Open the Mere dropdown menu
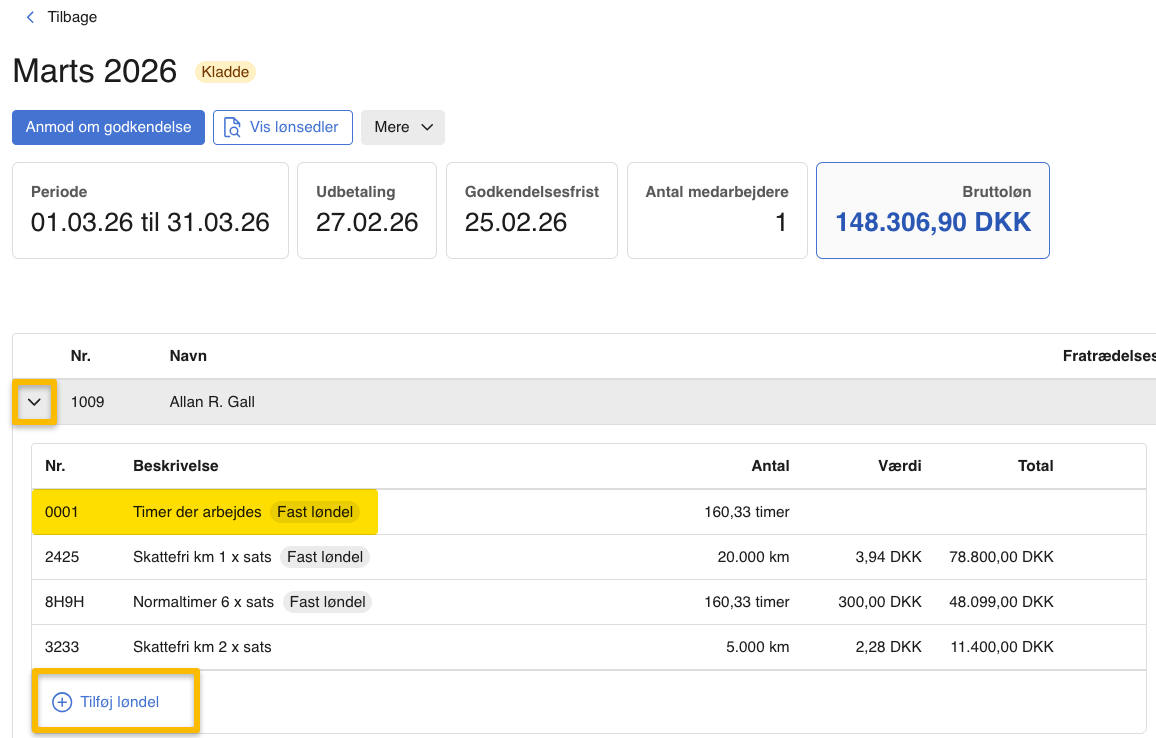Screen dimensions: 1156x738 (402, 127)
